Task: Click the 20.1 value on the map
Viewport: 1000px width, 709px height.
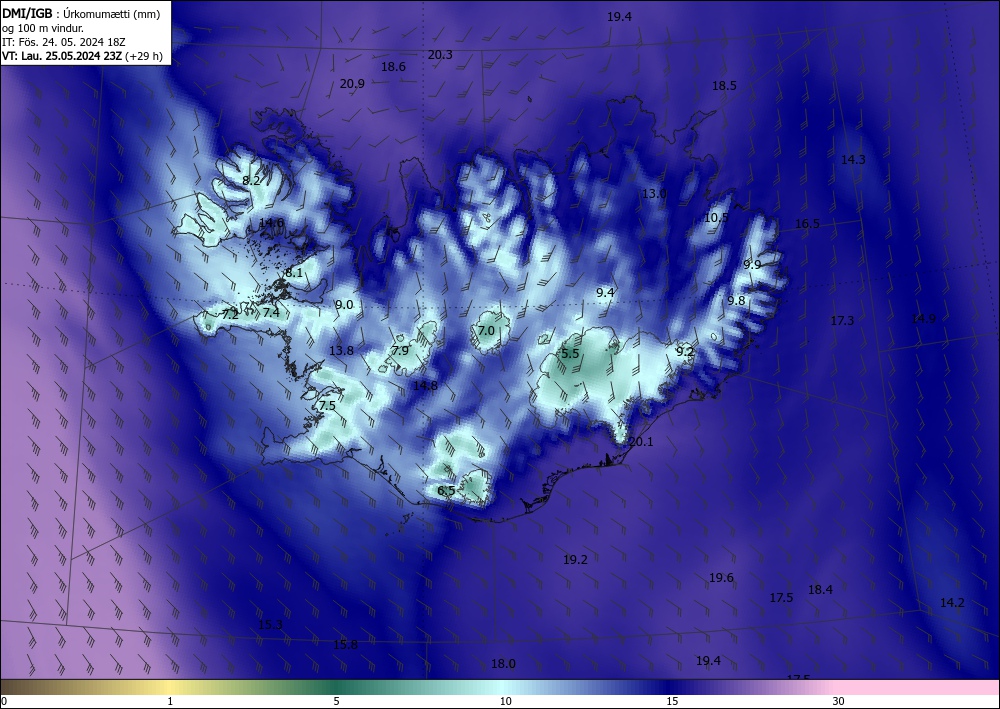Action: coord(641,441)
